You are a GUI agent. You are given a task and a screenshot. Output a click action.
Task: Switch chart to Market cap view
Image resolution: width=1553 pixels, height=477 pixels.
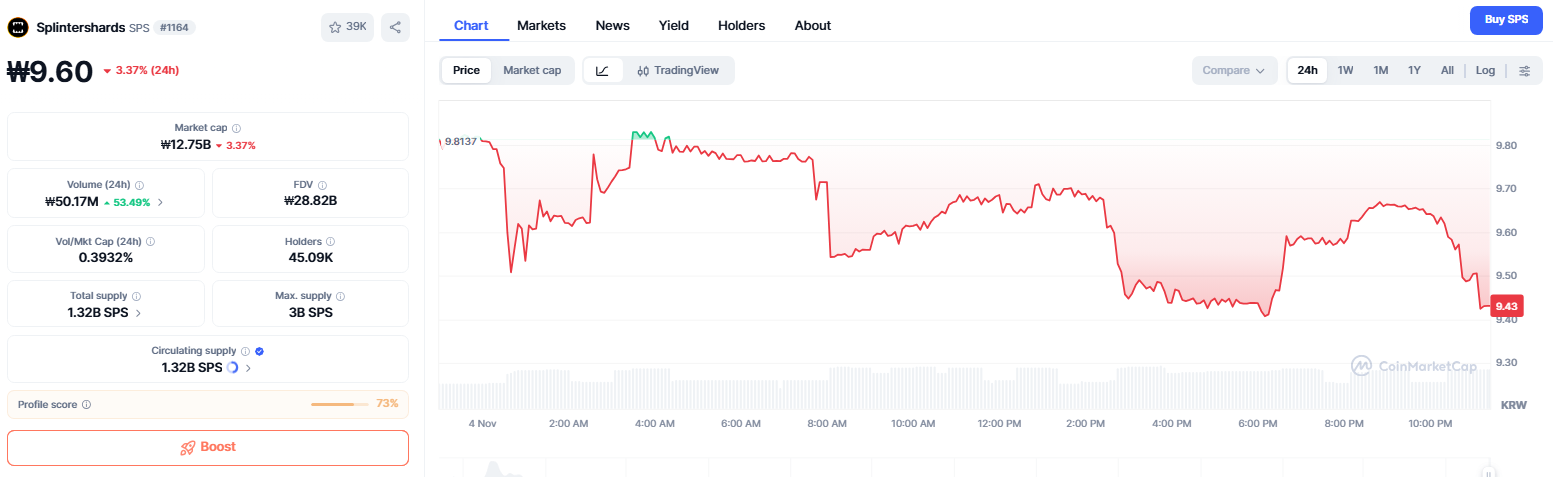pyautogui.click(x=531, y=70)
